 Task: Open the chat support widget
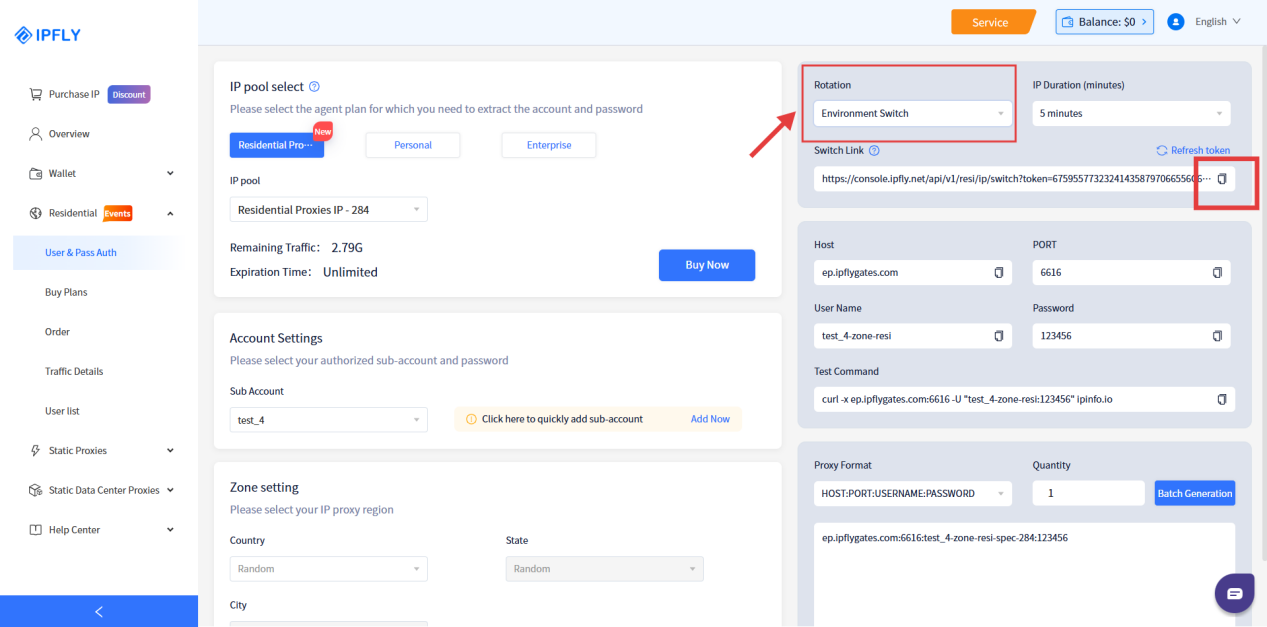(1234, 593)
